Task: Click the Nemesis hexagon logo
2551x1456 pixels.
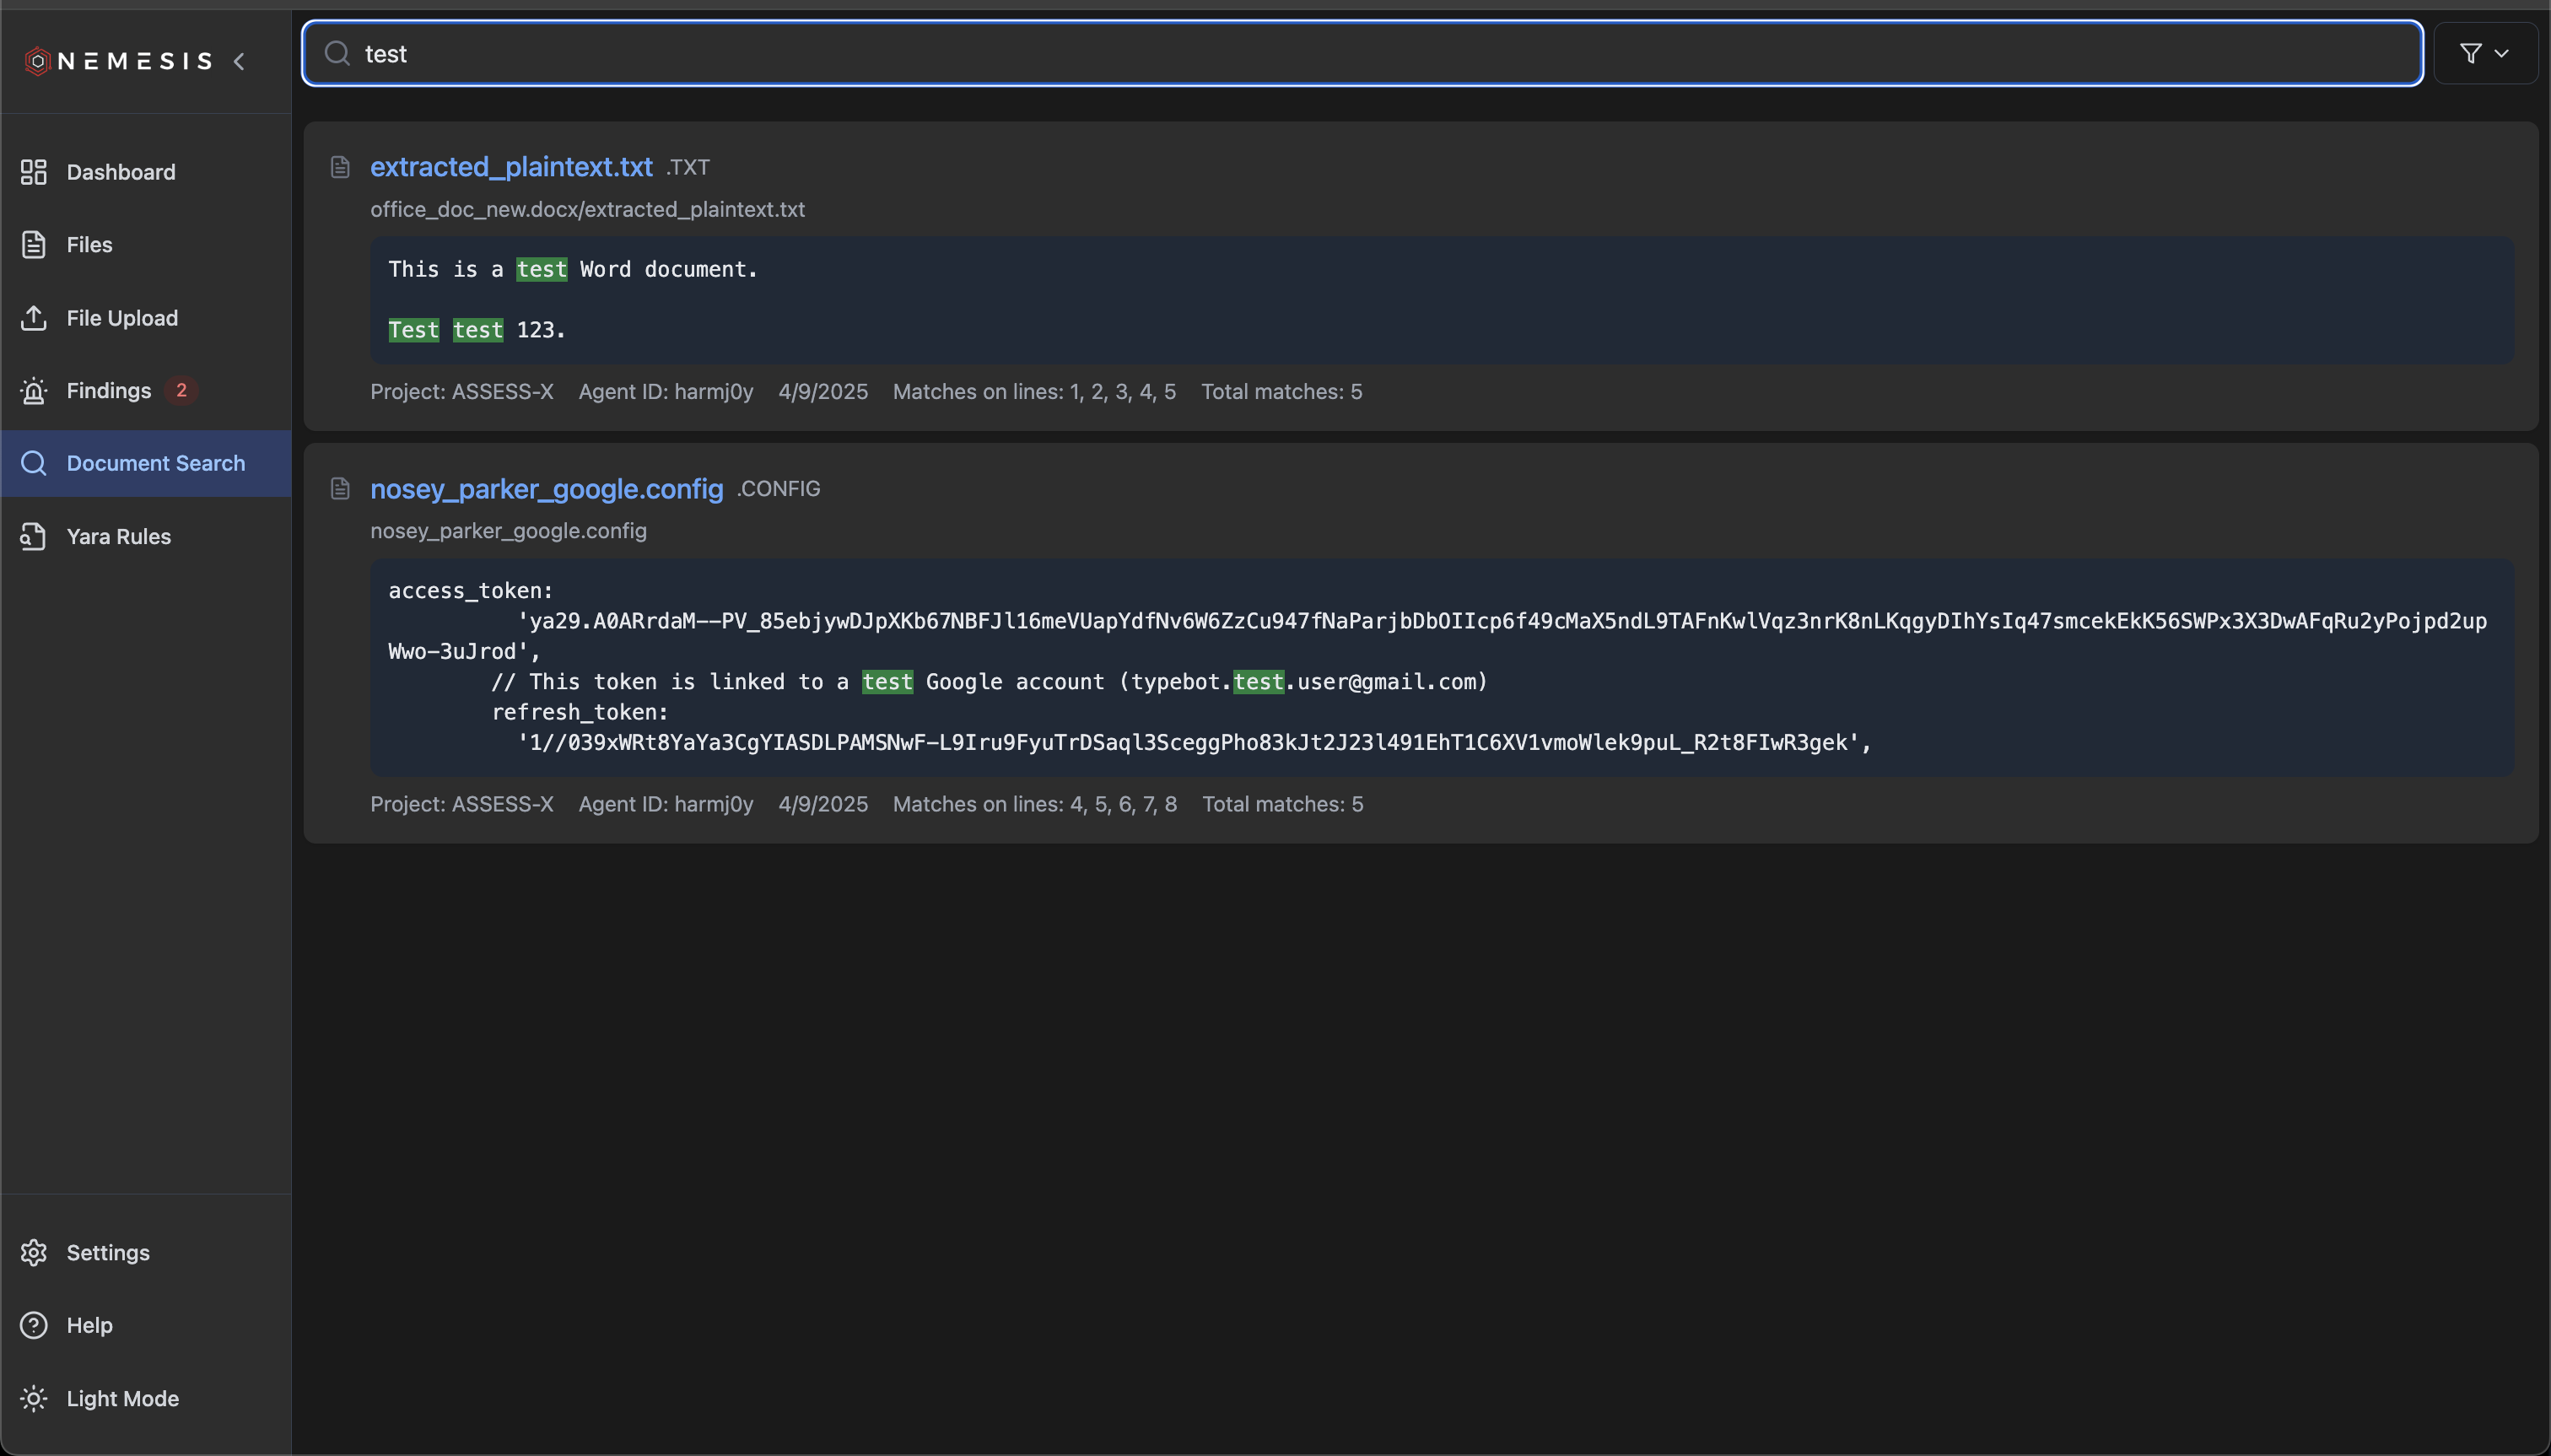Action: 38,60
